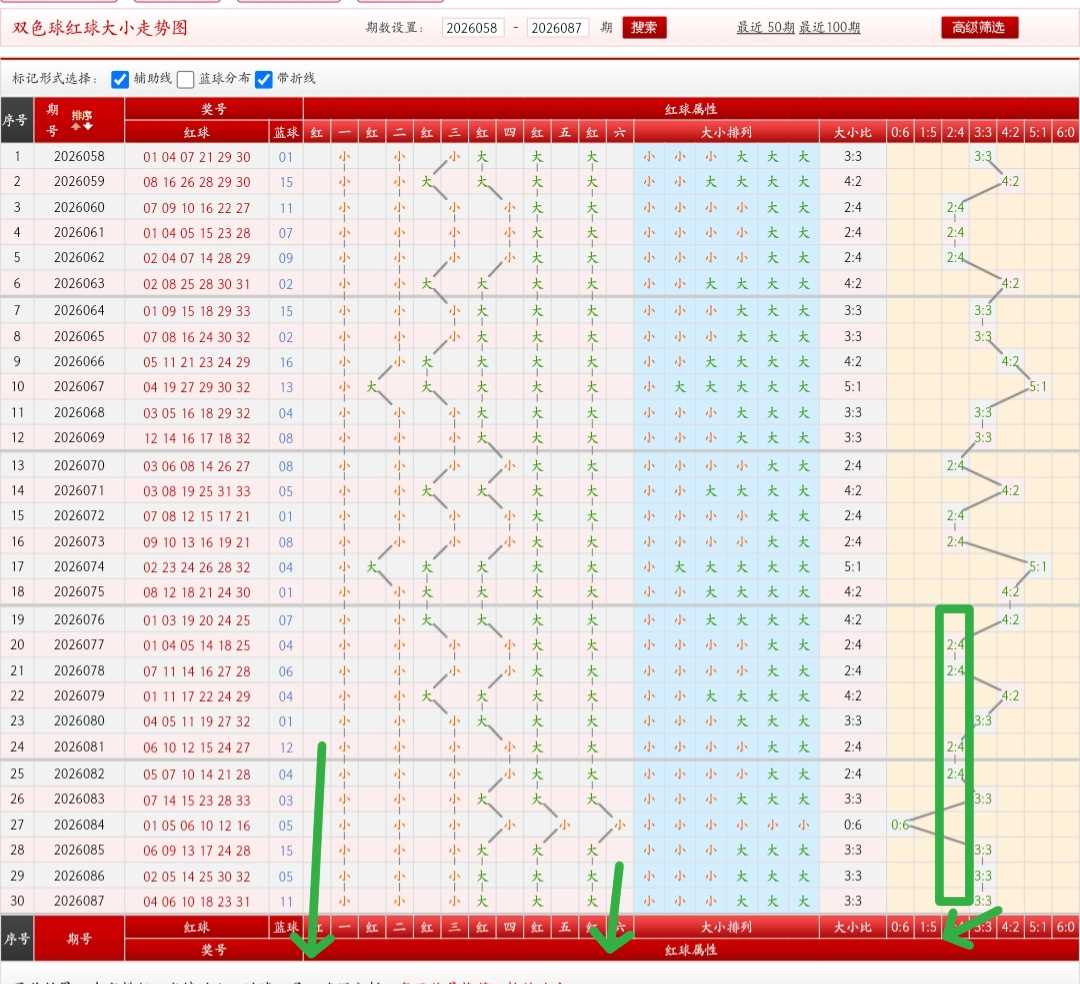Image resolution: width=1080 pixels, height=984 pixels.
Task: Click red balls 08 16 26 28 29 30
Action: point(197,182)
